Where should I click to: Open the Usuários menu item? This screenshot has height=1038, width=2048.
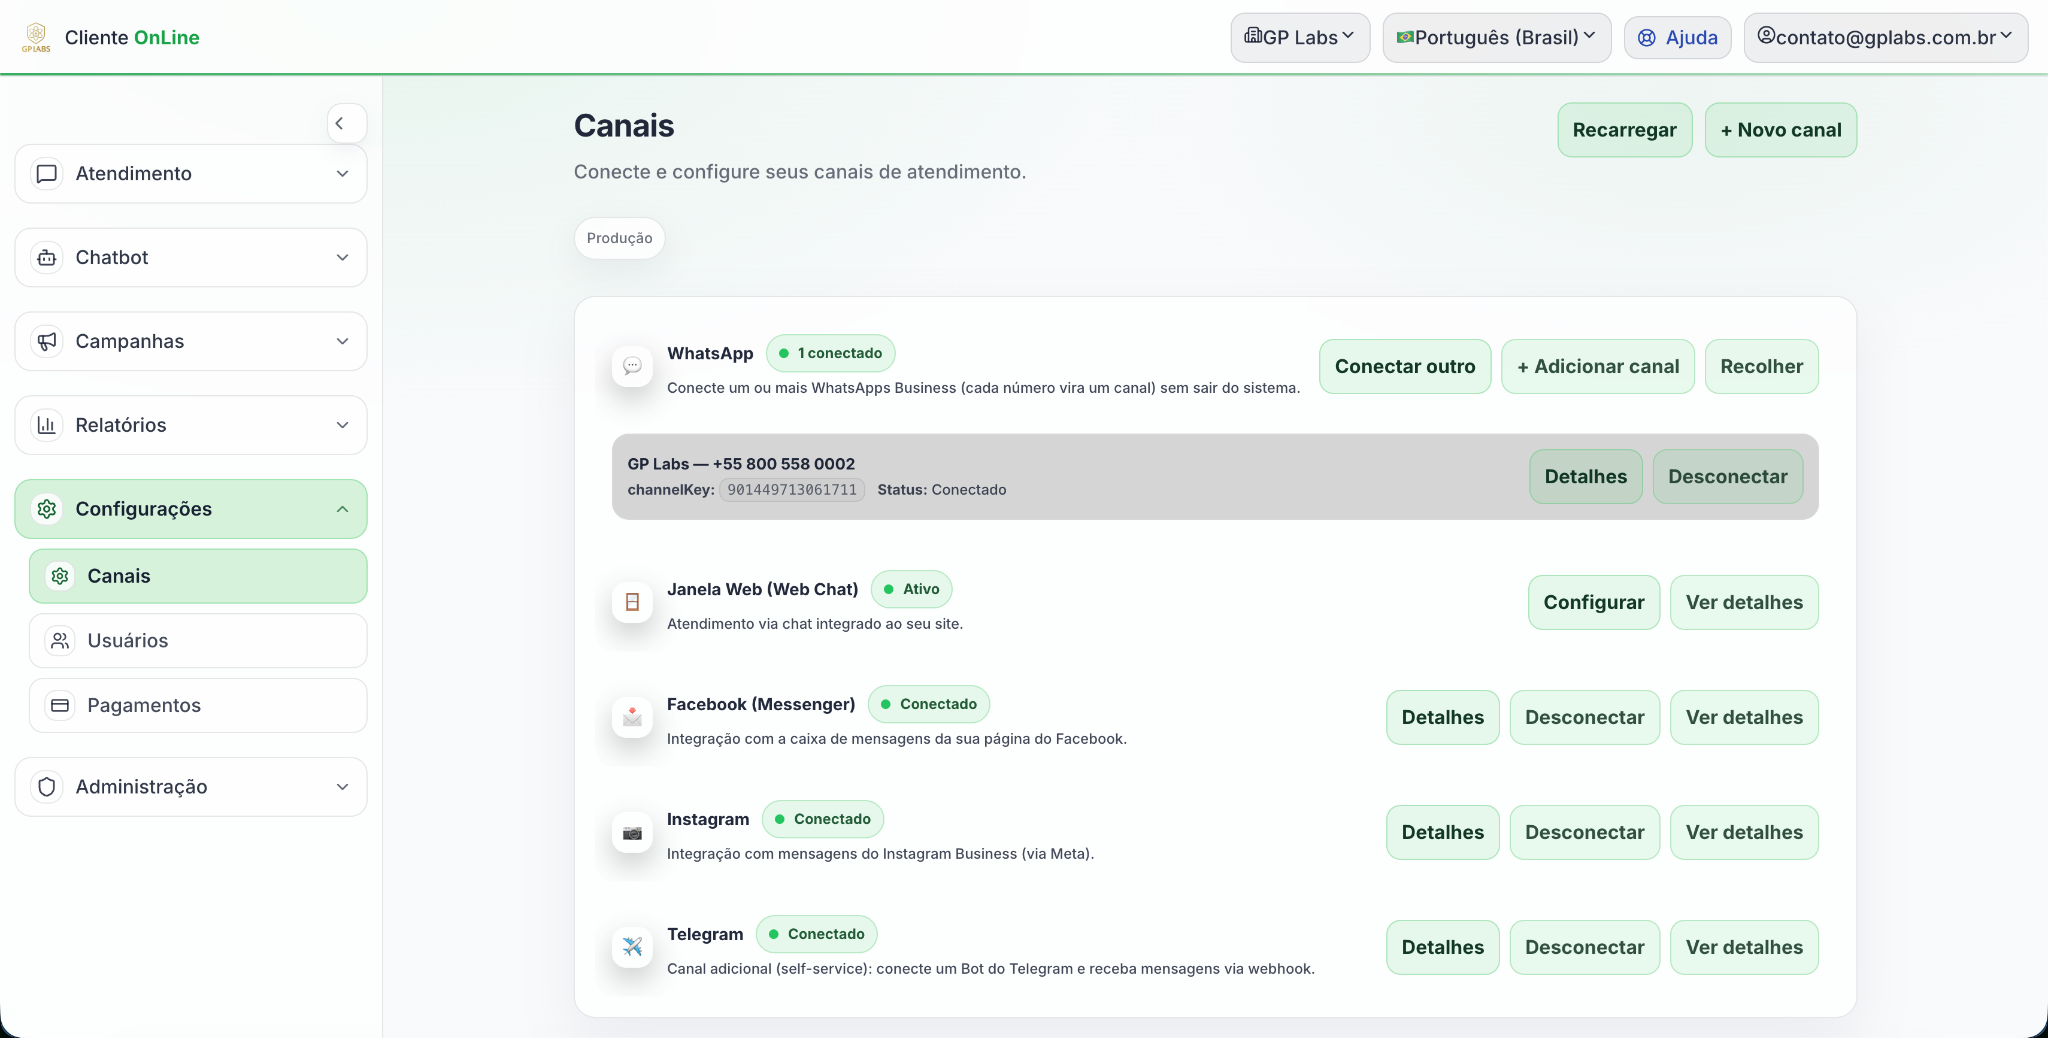point(198,641)
